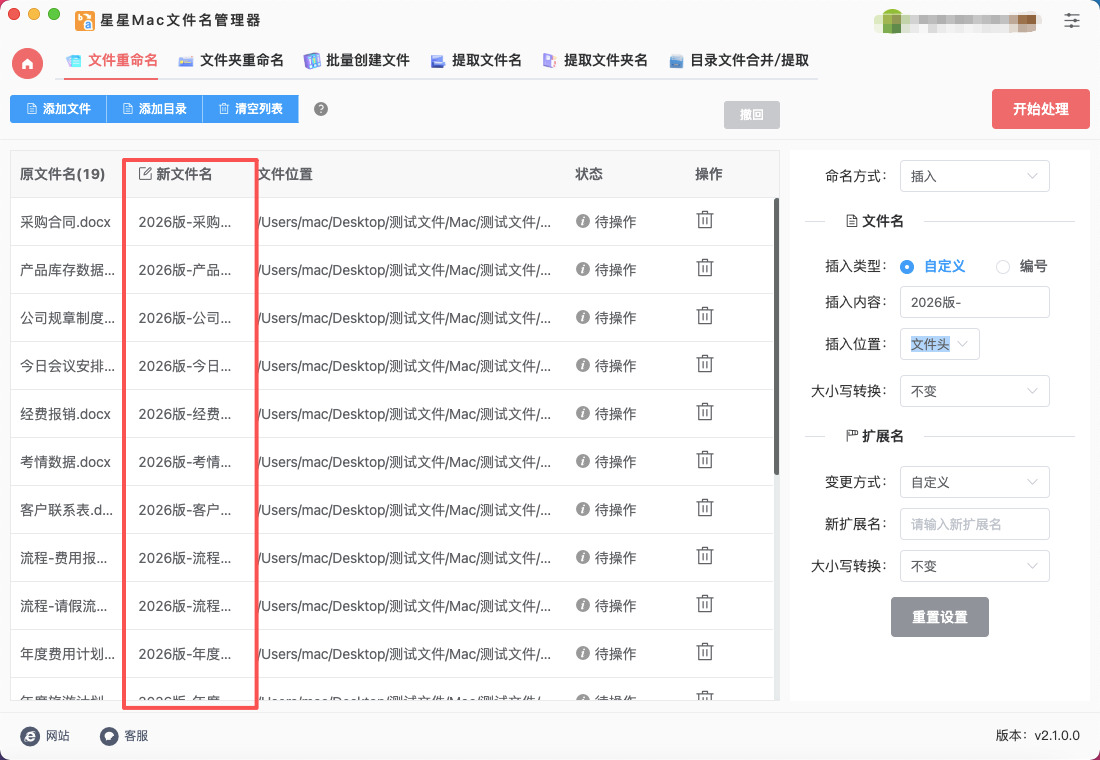Viewport: 1100px width, 760px height.
Task: Open the 变更方式 dropdown showing 自定义
Action: pos(974,482)
